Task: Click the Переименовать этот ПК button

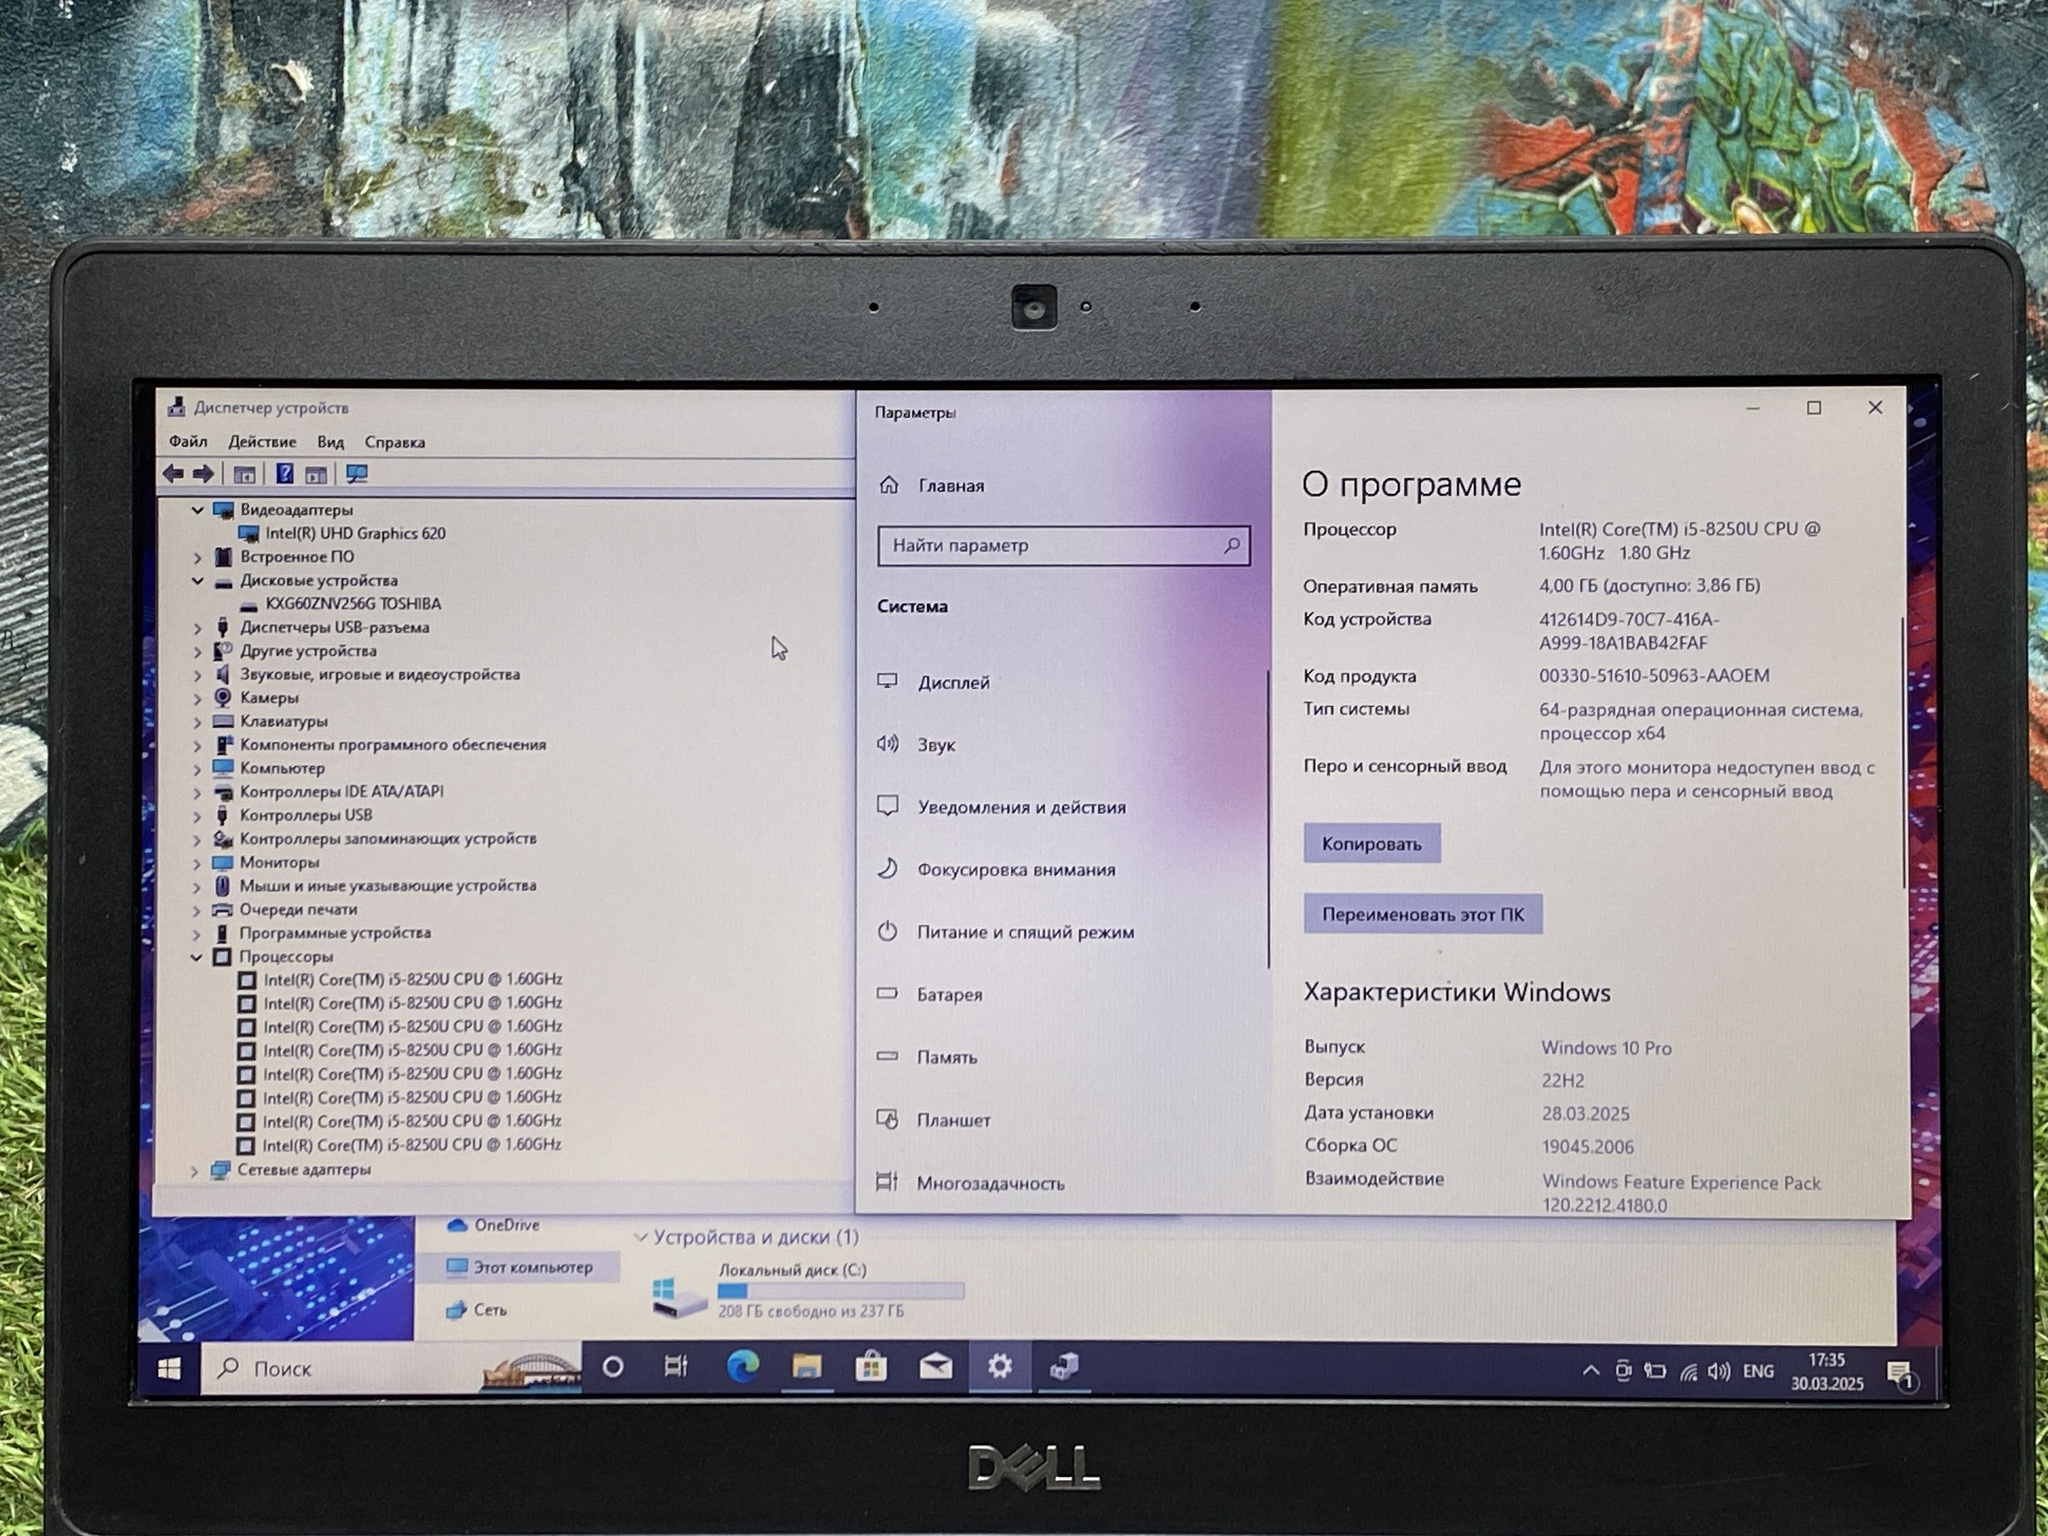Action: [x=1422, y=914]
